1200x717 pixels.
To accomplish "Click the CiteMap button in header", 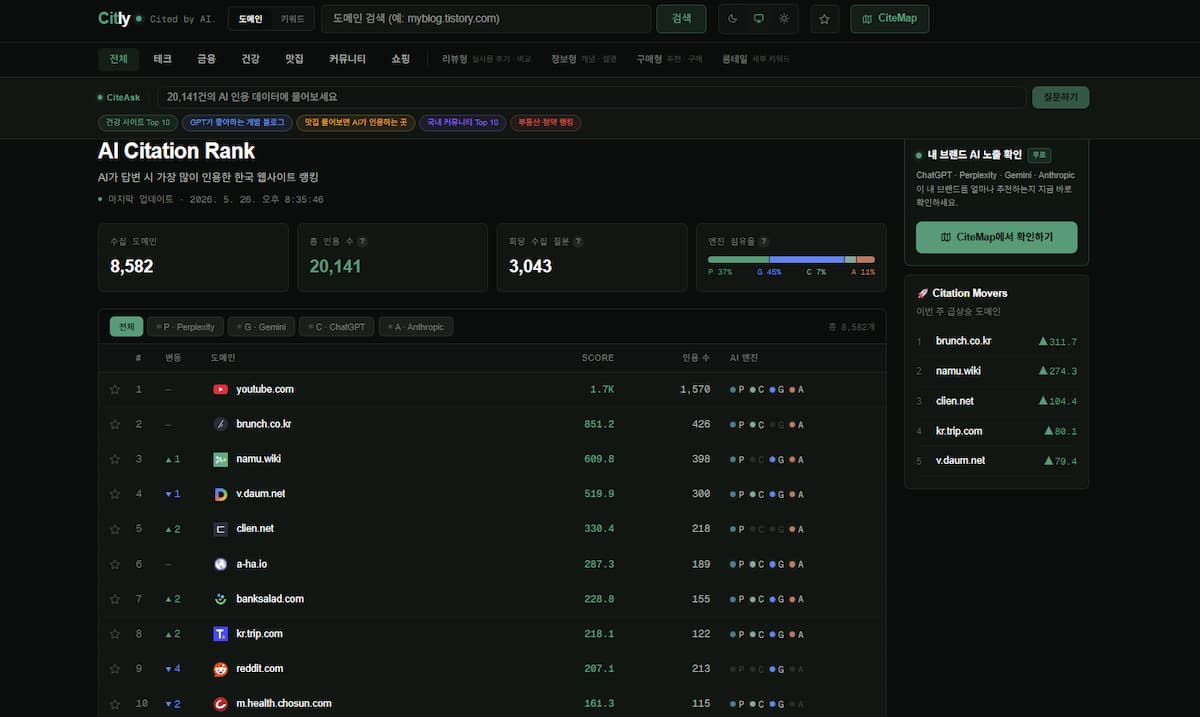I will (890, 19).
